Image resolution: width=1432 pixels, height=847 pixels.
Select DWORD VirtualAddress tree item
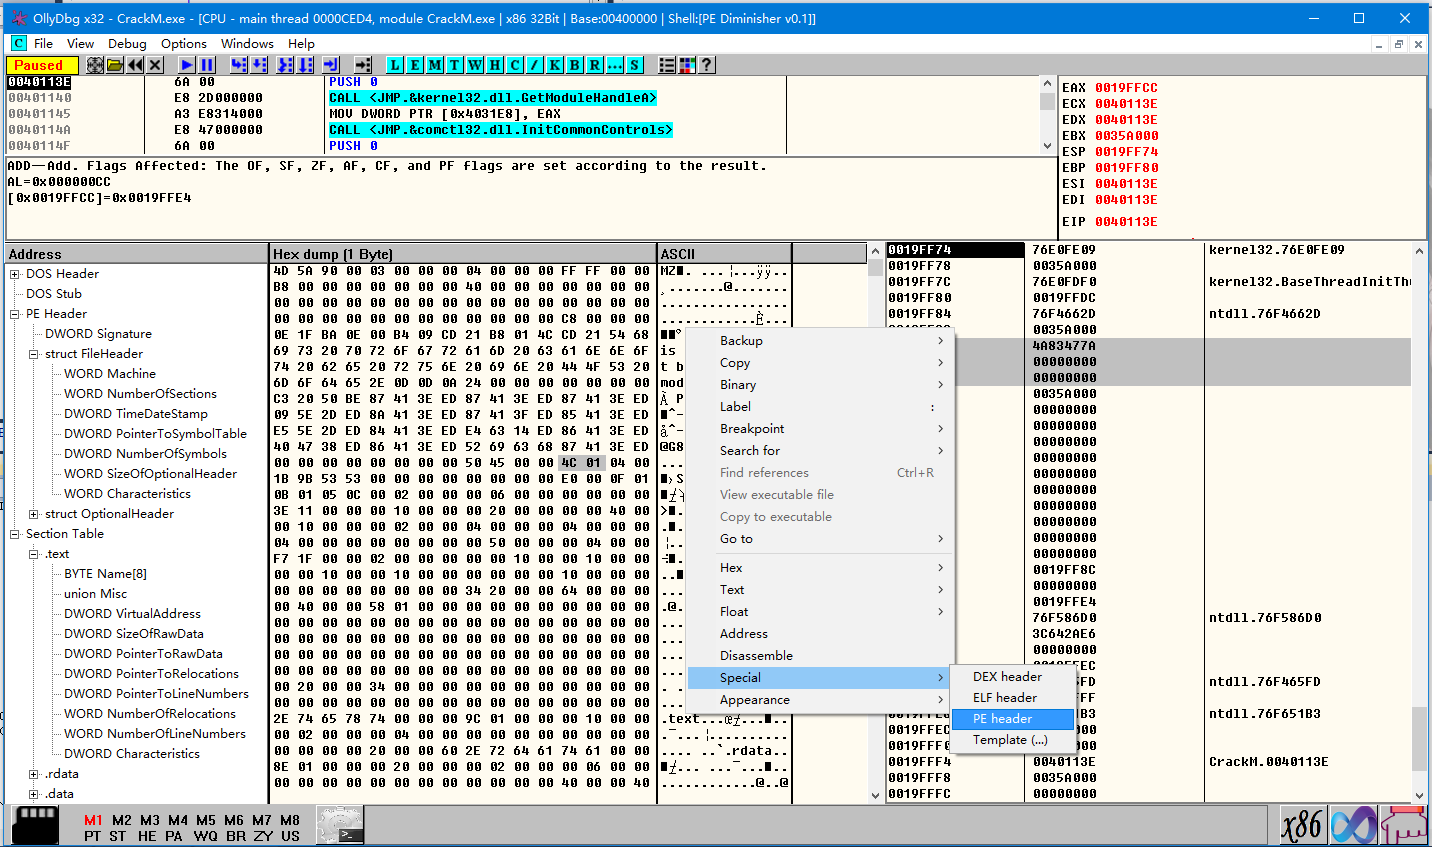click(132, 614)
